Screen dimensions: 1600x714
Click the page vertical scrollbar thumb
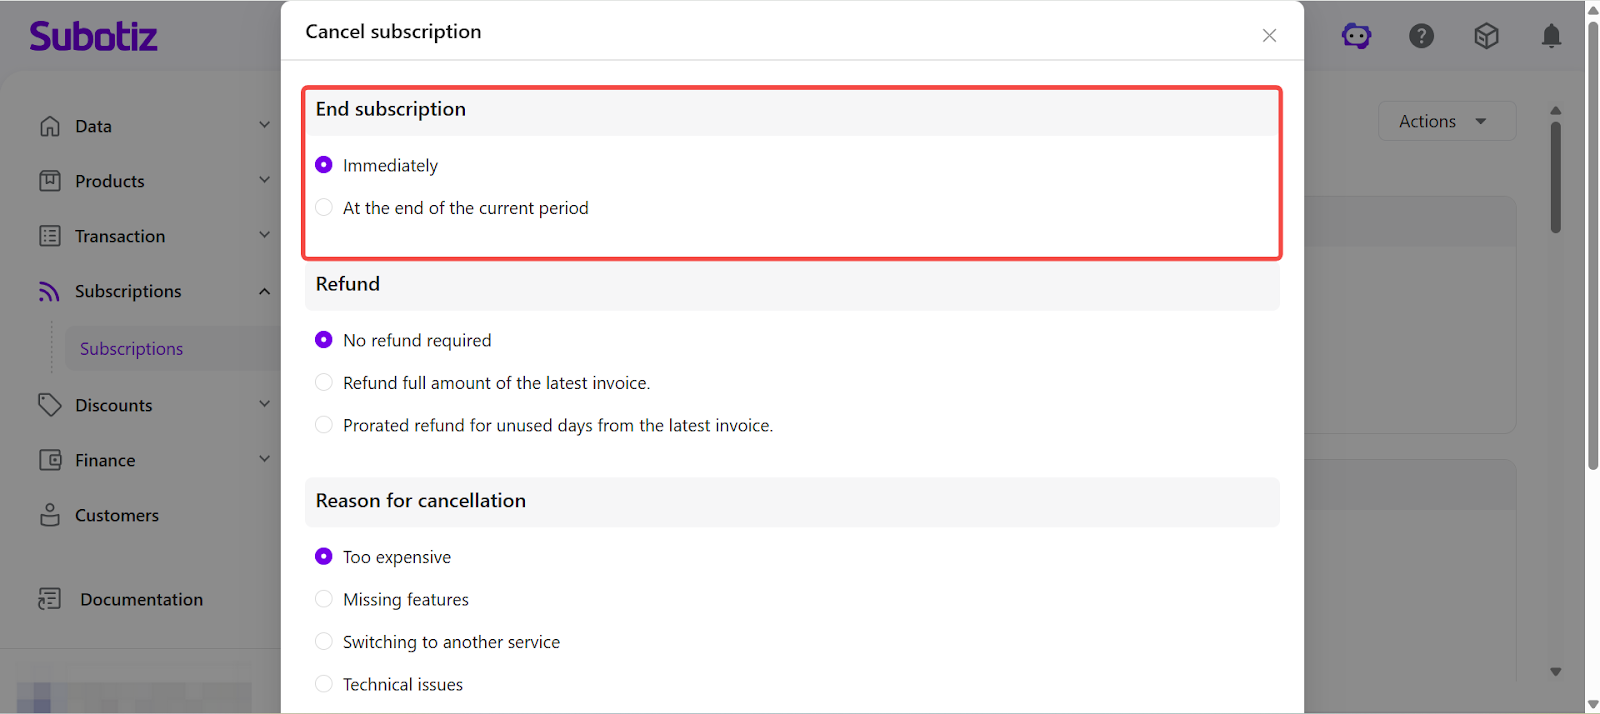click(1593, 240)
